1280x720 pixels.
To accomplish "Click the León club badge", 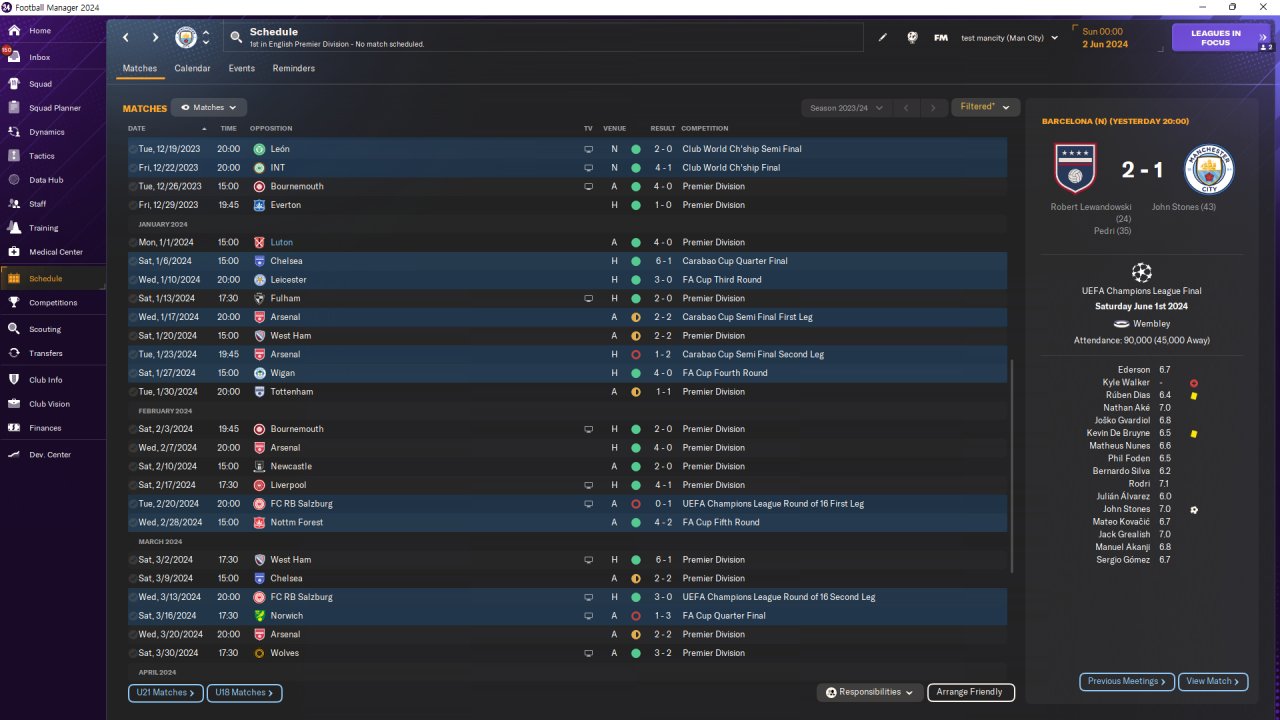I will [x=259, y=149].
